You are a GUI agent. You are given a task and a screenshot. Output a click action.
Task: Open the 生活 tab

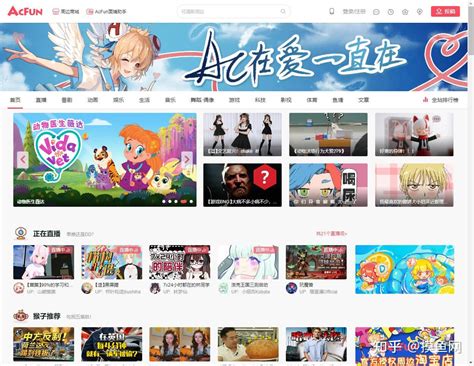pos(144,100)
